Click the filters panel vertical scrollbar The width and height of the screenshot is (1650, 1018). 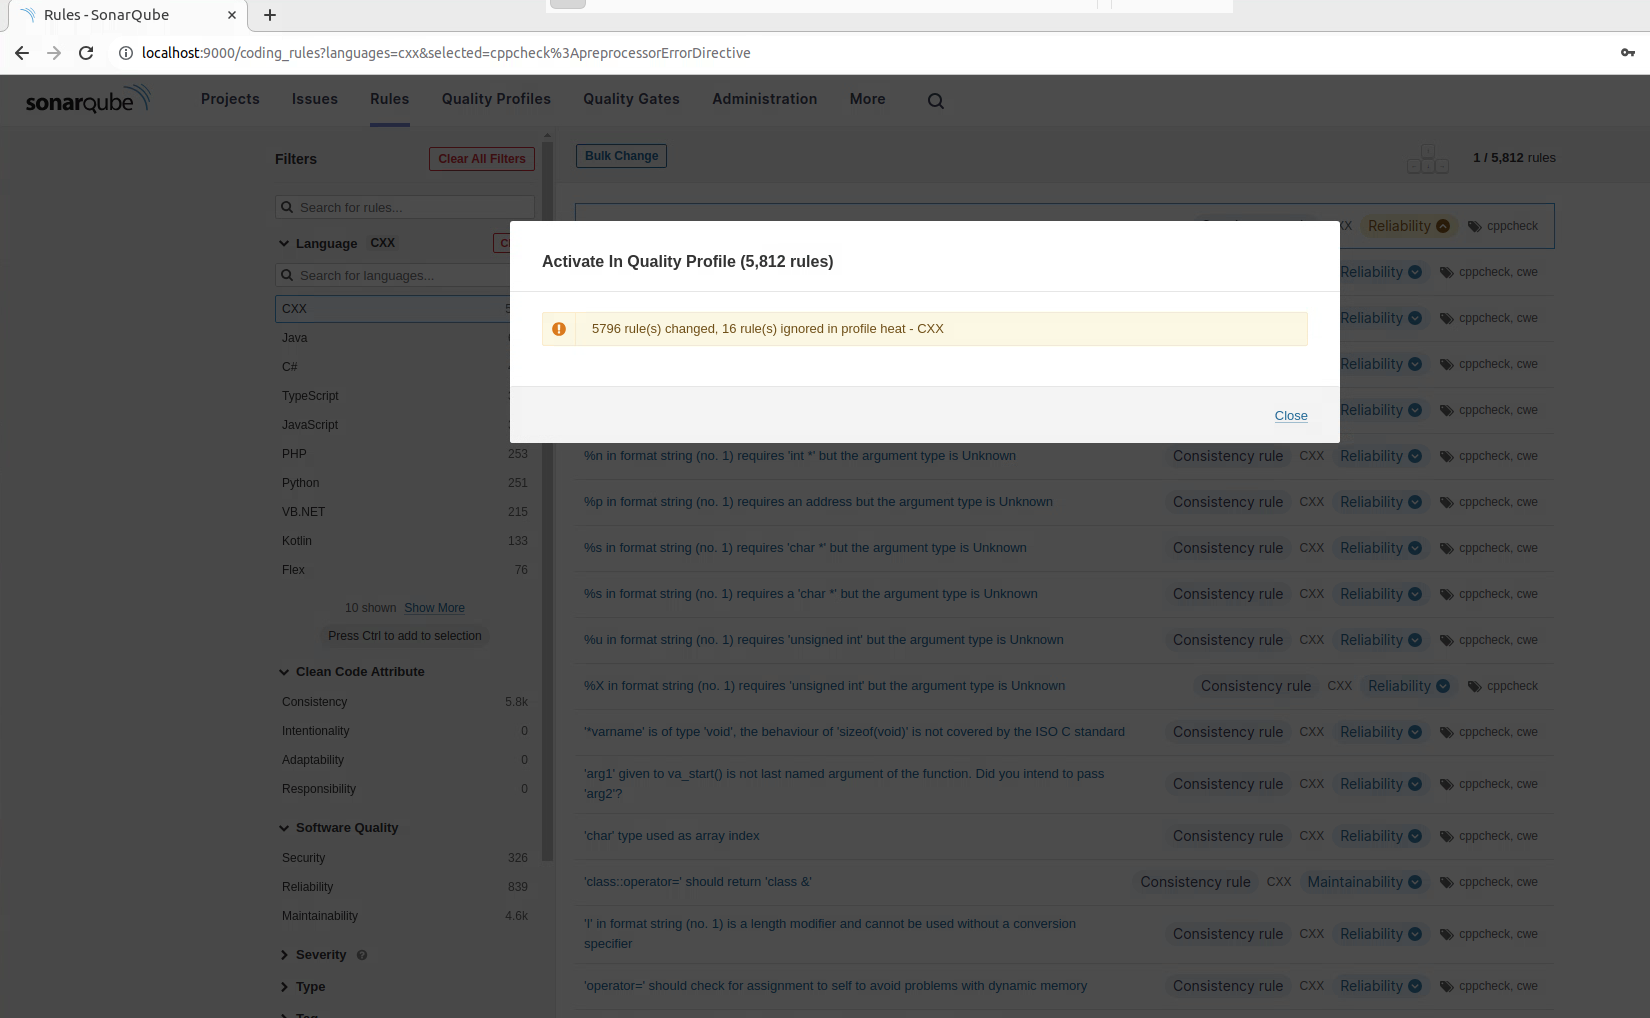coord(547,500)
